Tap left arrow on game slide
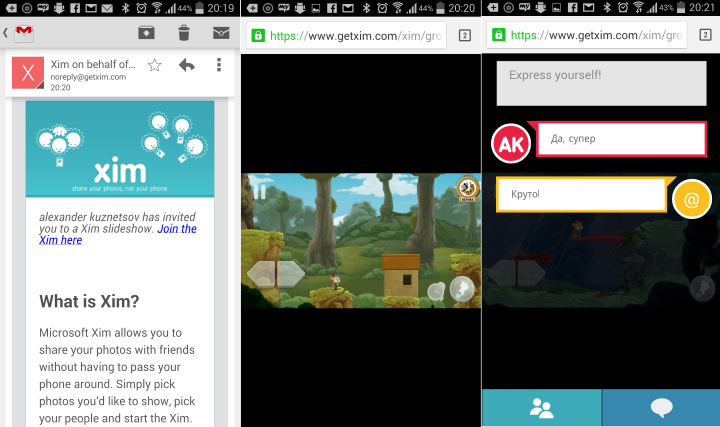 pos(261,274)
